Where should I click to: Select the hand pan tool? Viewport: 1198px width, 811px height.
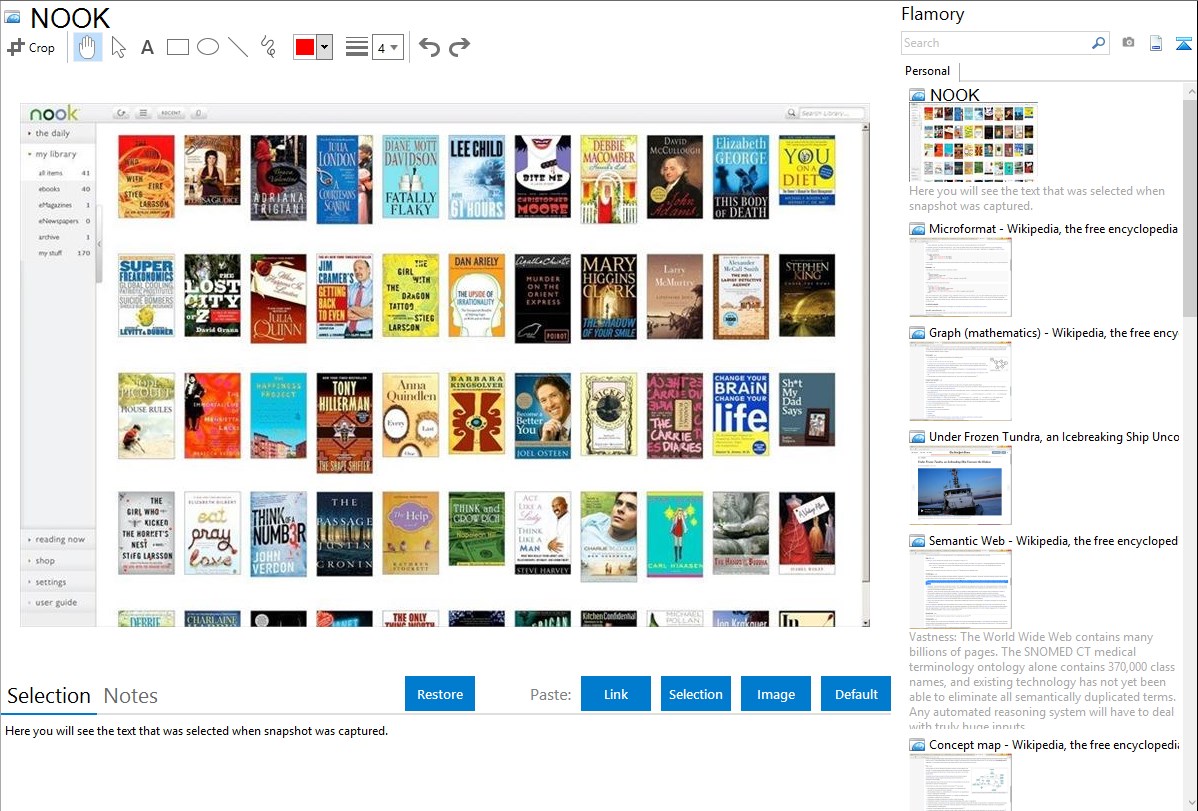pos(87,47)
